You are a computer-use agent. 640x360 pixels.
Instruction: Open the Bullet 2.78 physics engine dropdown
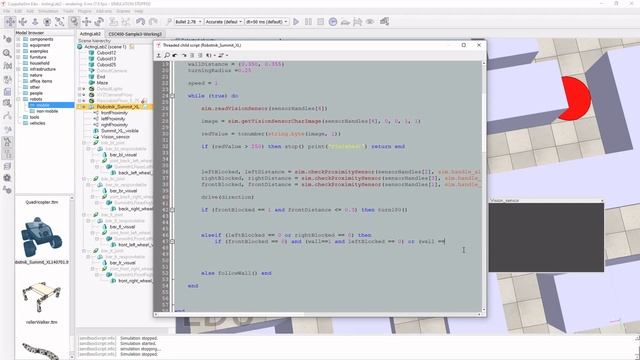pos(189,22)
